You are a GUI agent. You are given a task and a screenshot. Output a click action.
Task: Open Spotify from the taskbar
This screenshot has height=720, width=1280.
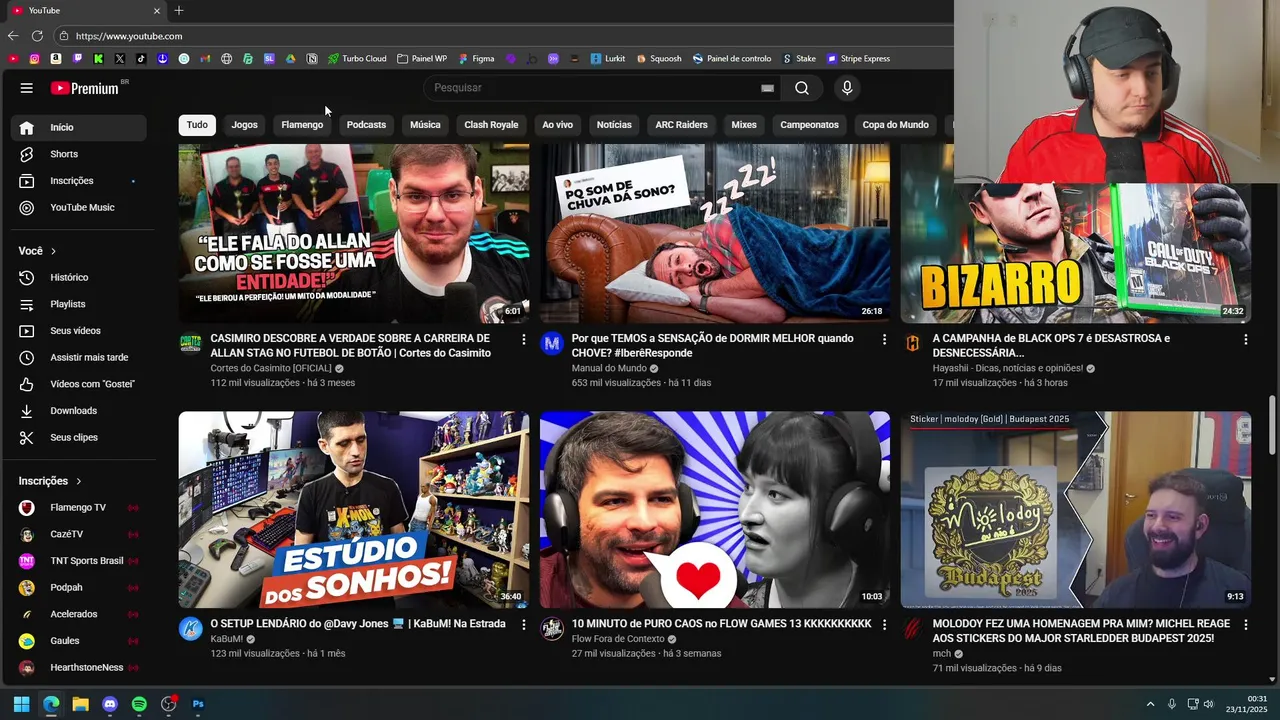tap(139, 704)
